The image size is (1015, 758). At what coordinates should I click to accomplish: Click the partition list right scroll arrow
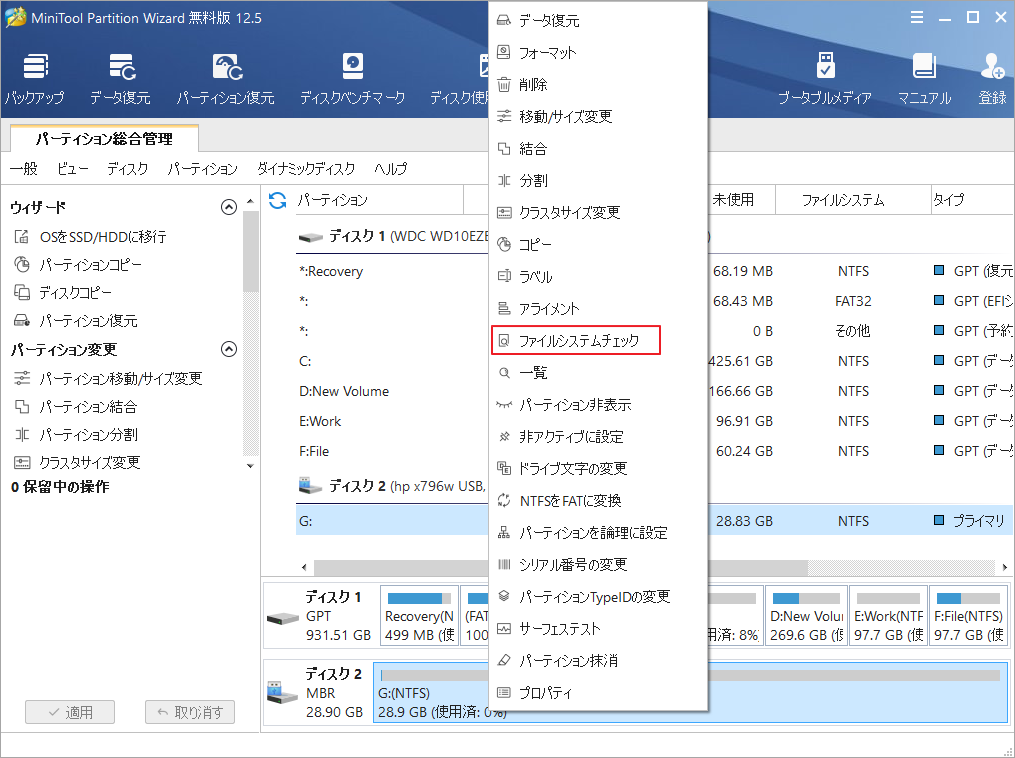click(1005, 567)
